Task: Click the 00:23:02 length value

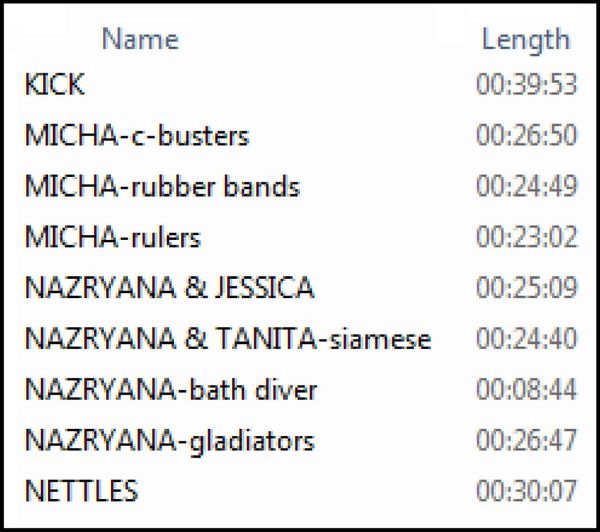Action: pos(527,237)
